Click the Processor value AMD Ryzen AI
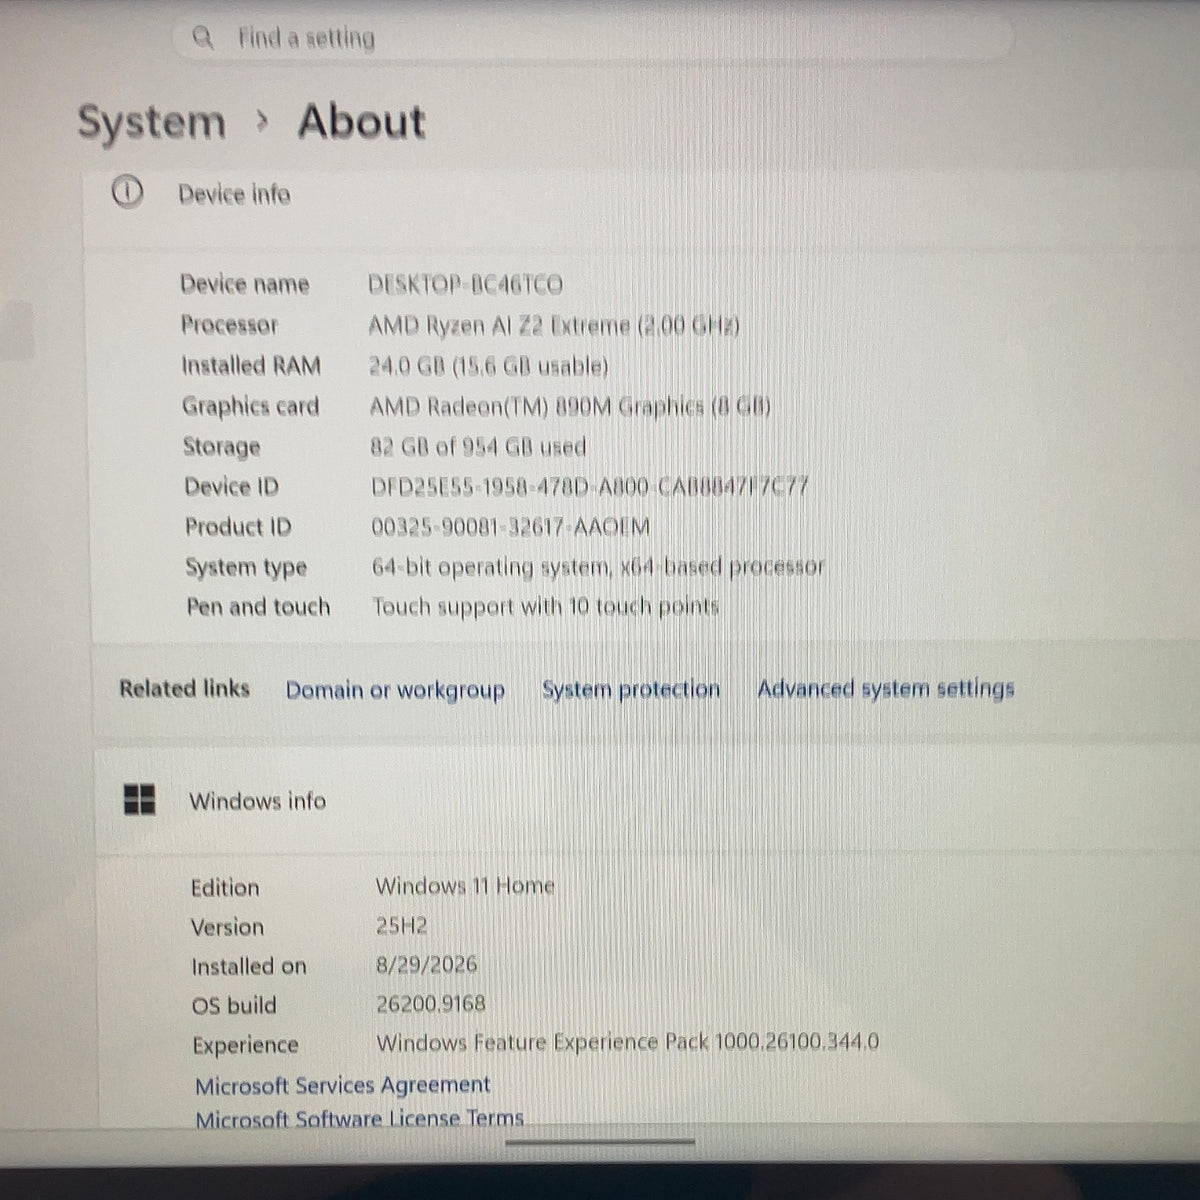 [554, 326]
